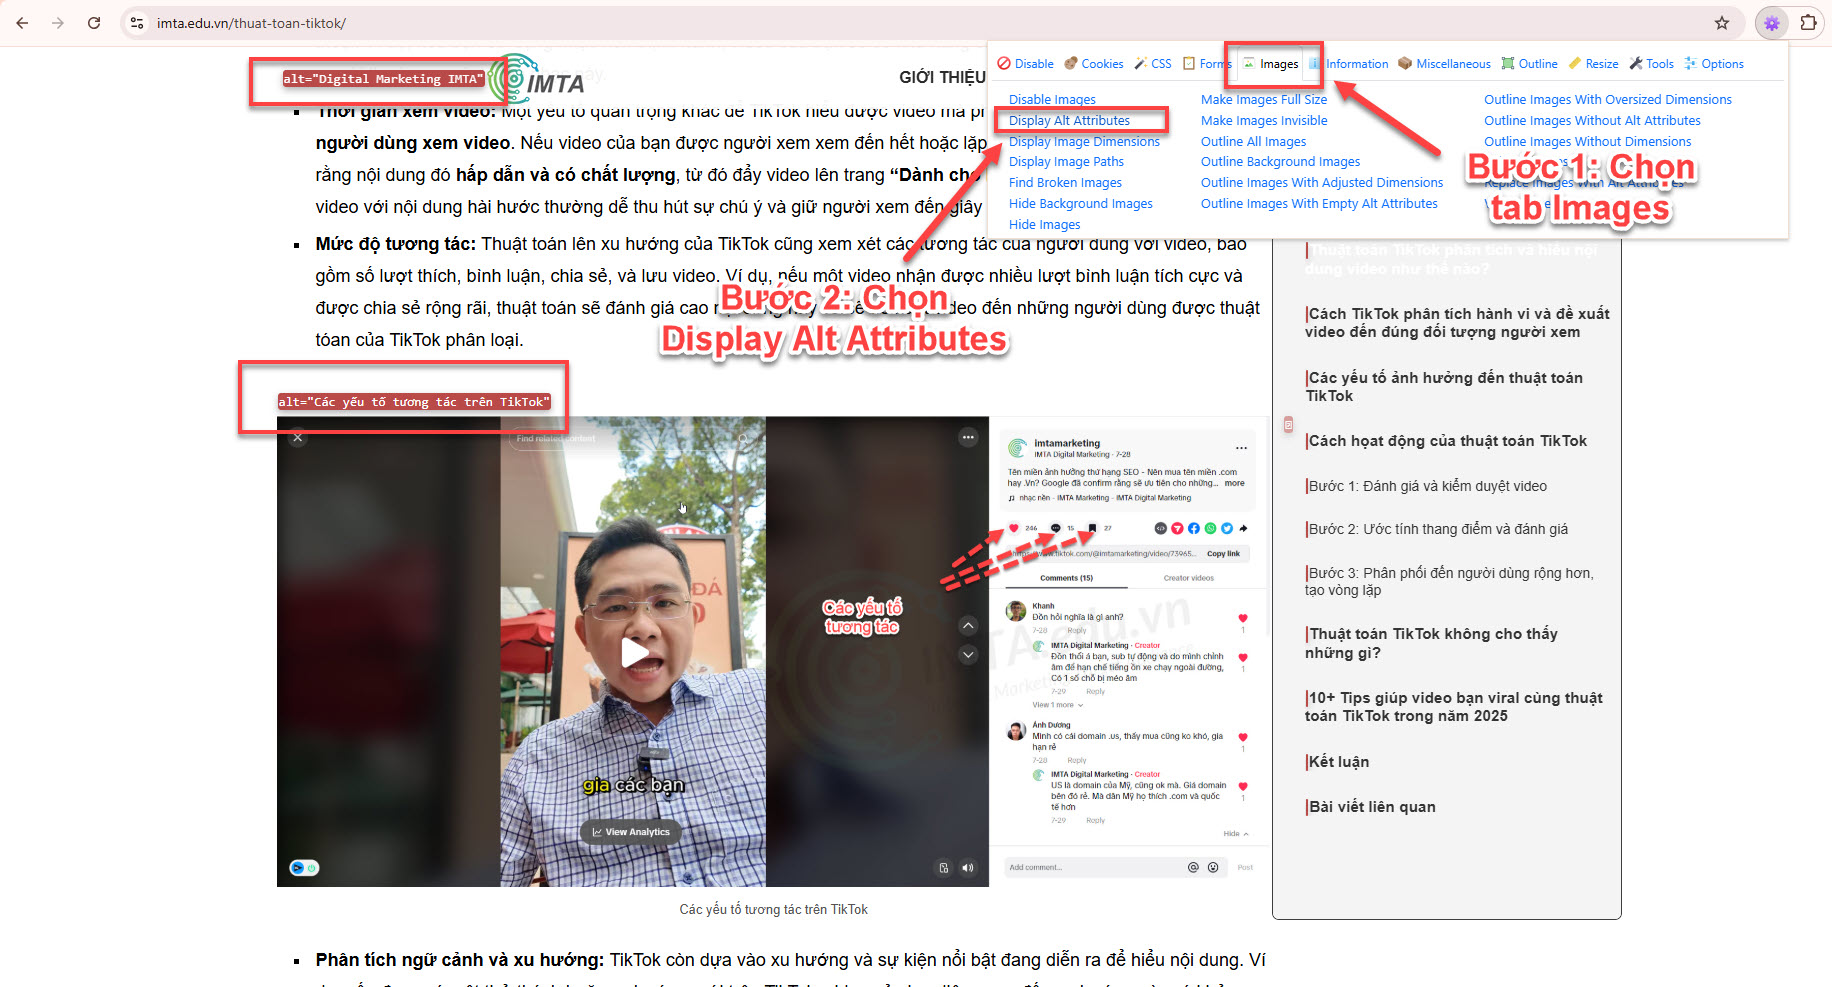The height and width of the screenshot is (987, 1832).
Task: Choose Outline Images With Adjusted Dimensions
Action: (x=1322, y=183)
